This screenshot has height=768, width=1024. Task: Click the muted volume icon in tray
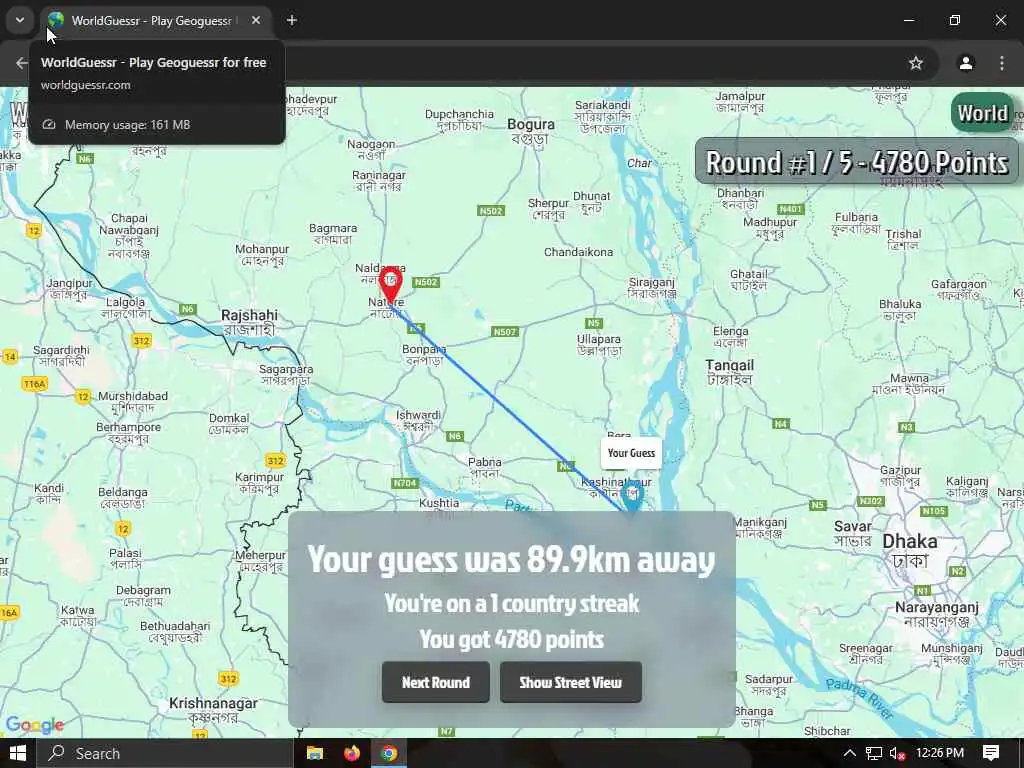(897, 754)
